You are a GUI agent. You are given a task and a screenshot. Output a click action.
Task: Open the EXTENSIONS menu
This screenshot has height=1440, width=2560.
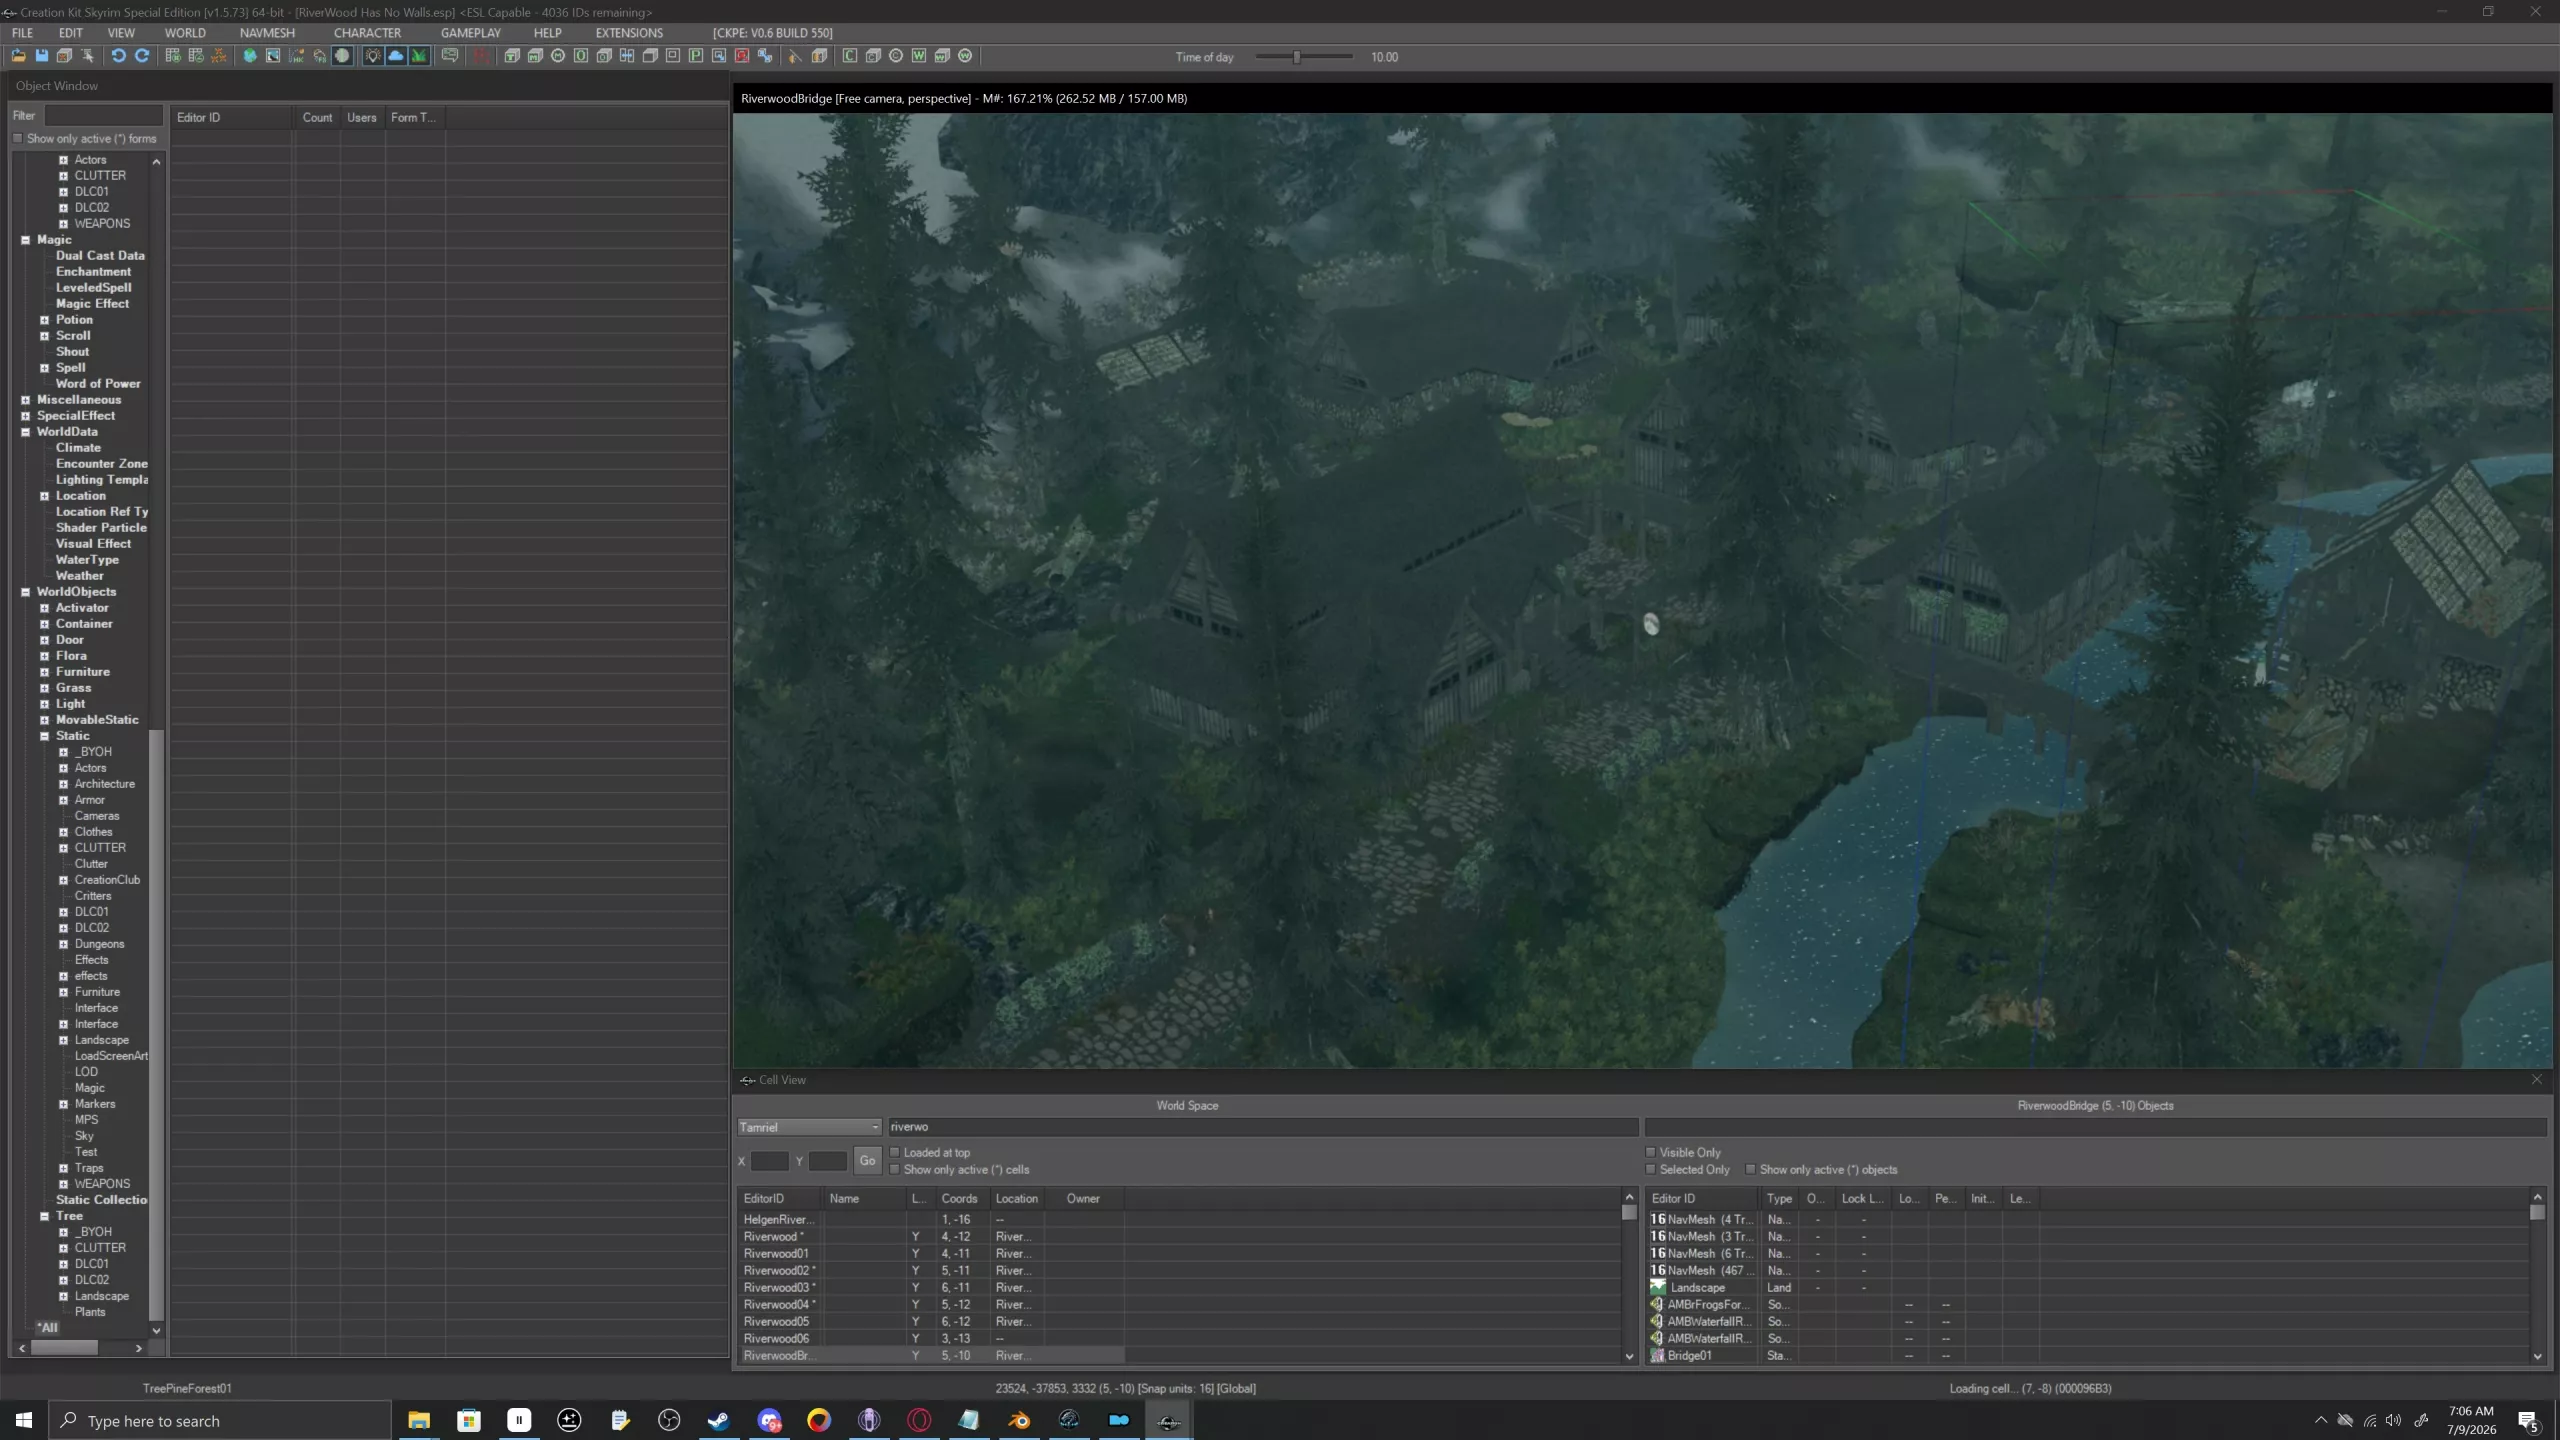point(629,33)
